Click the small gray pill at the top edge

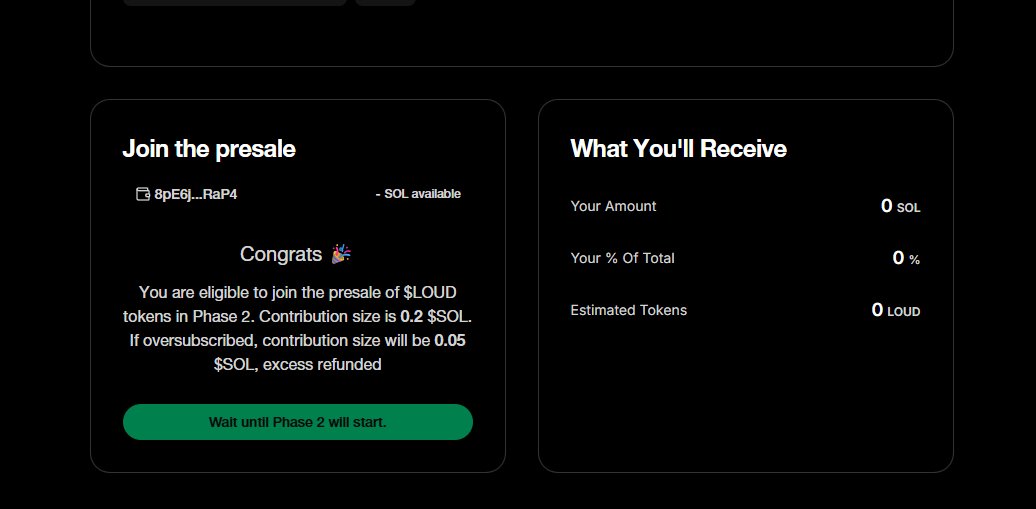tap(385, 3)
